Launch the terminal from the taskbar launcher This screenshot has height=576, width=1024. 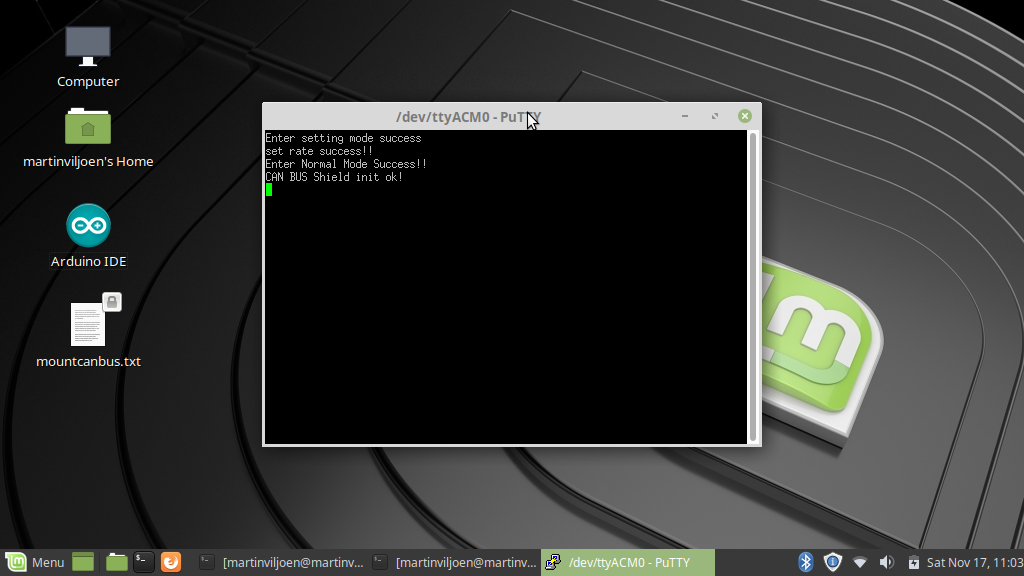[x=143, y=562]
